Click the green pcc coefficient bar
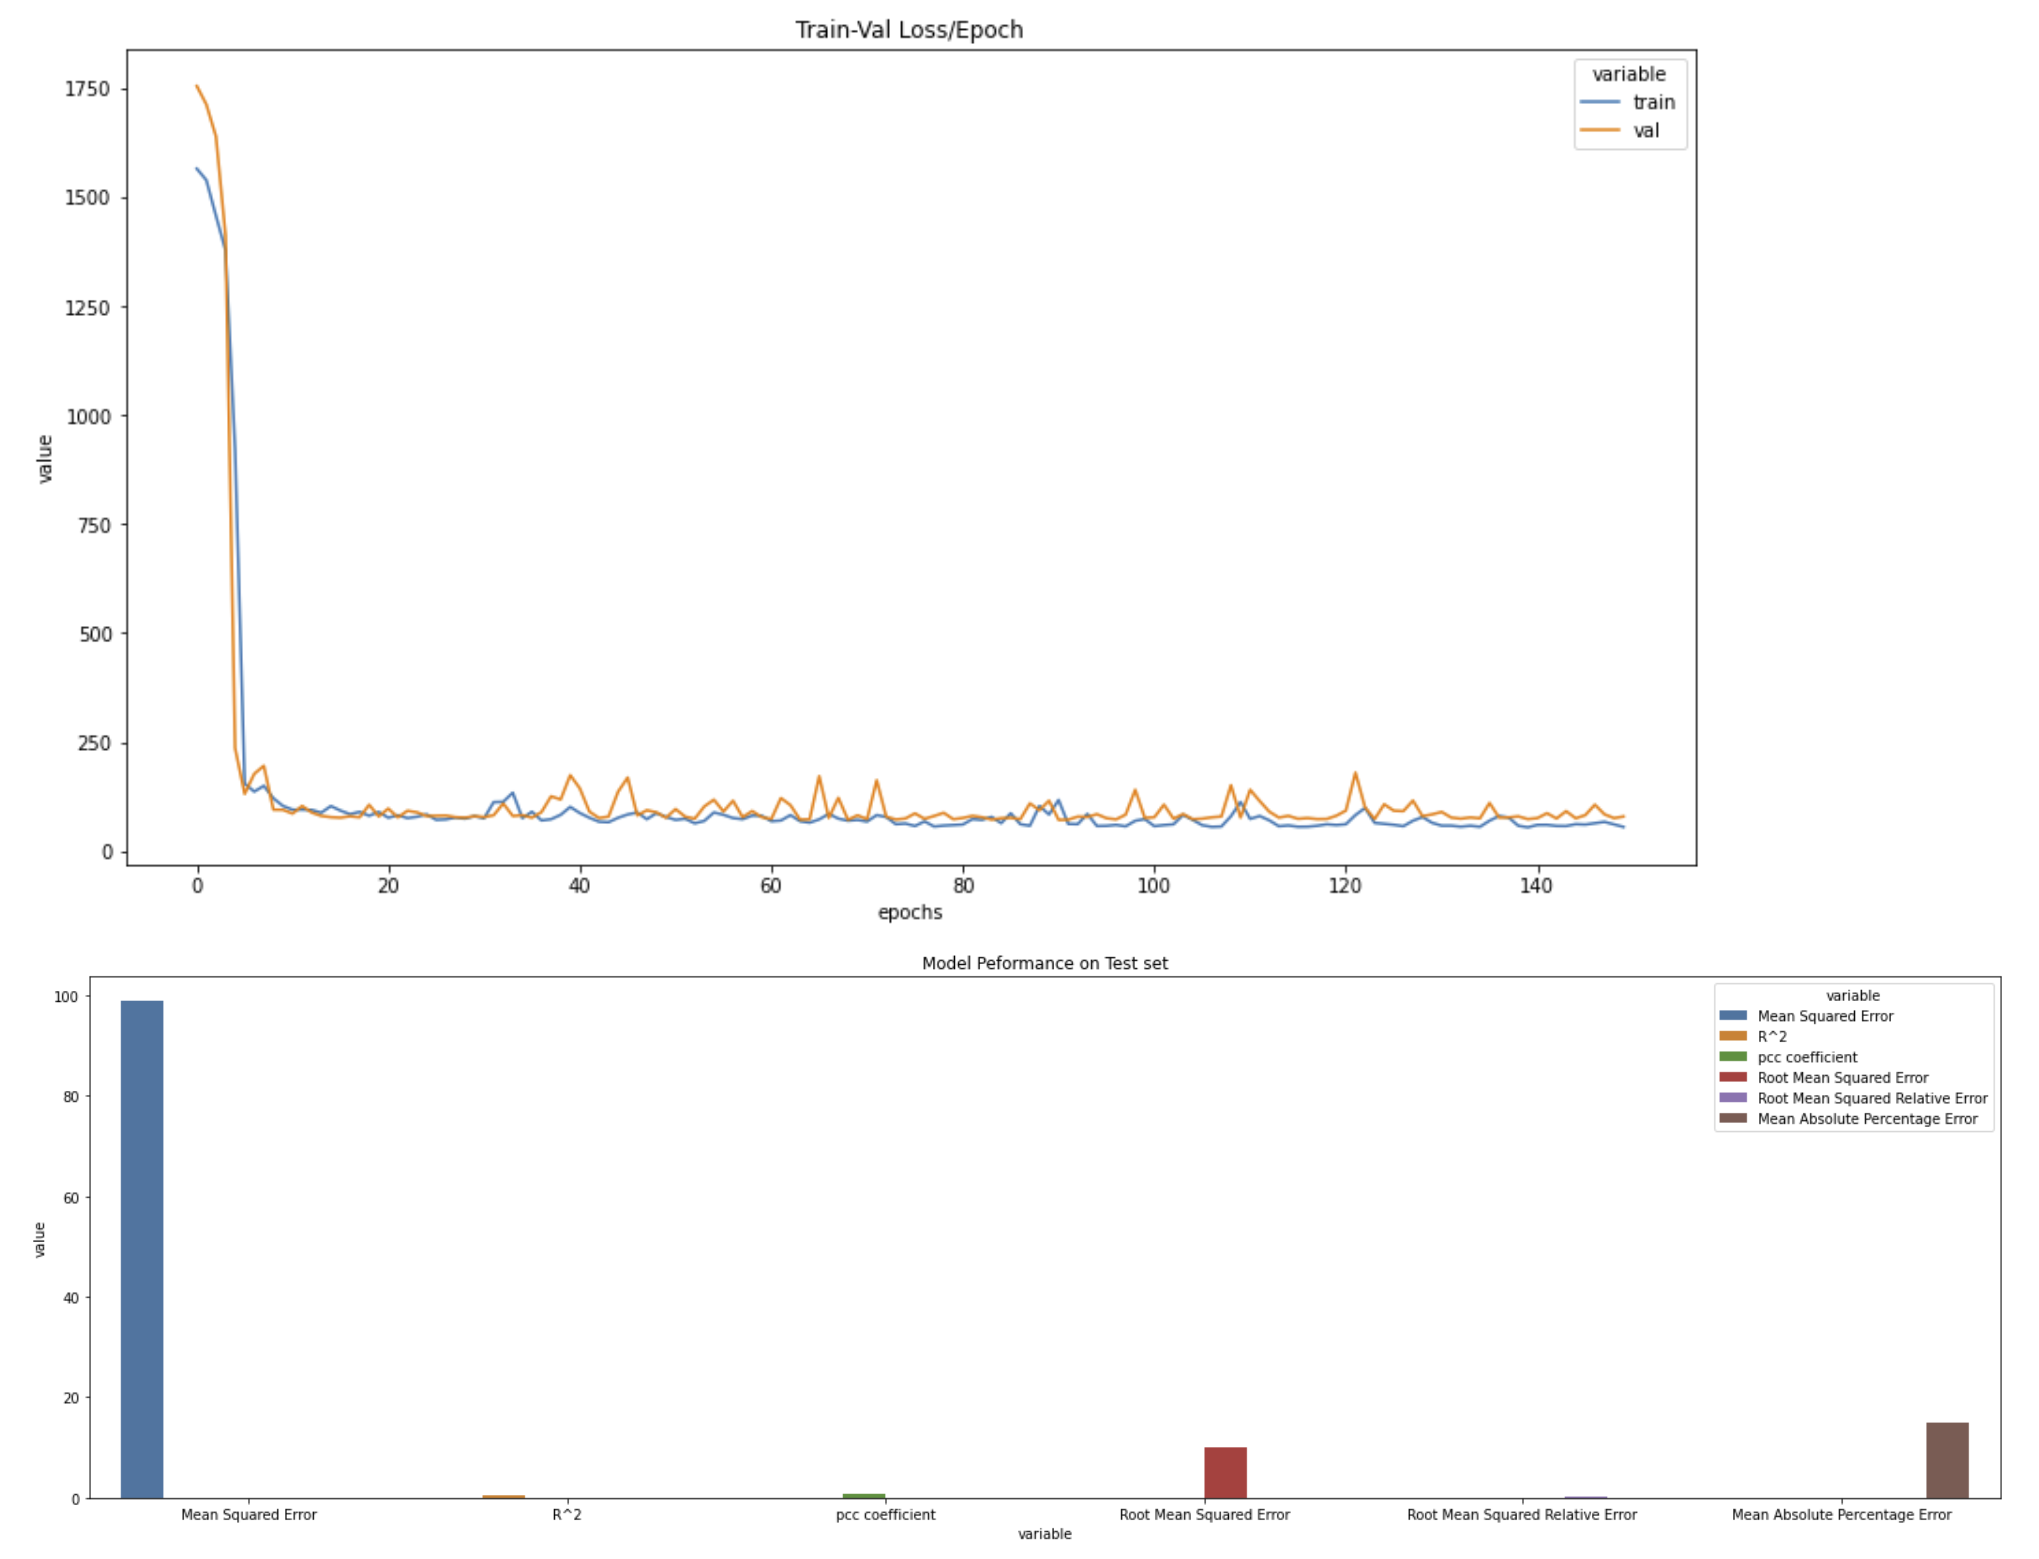 864,1496
